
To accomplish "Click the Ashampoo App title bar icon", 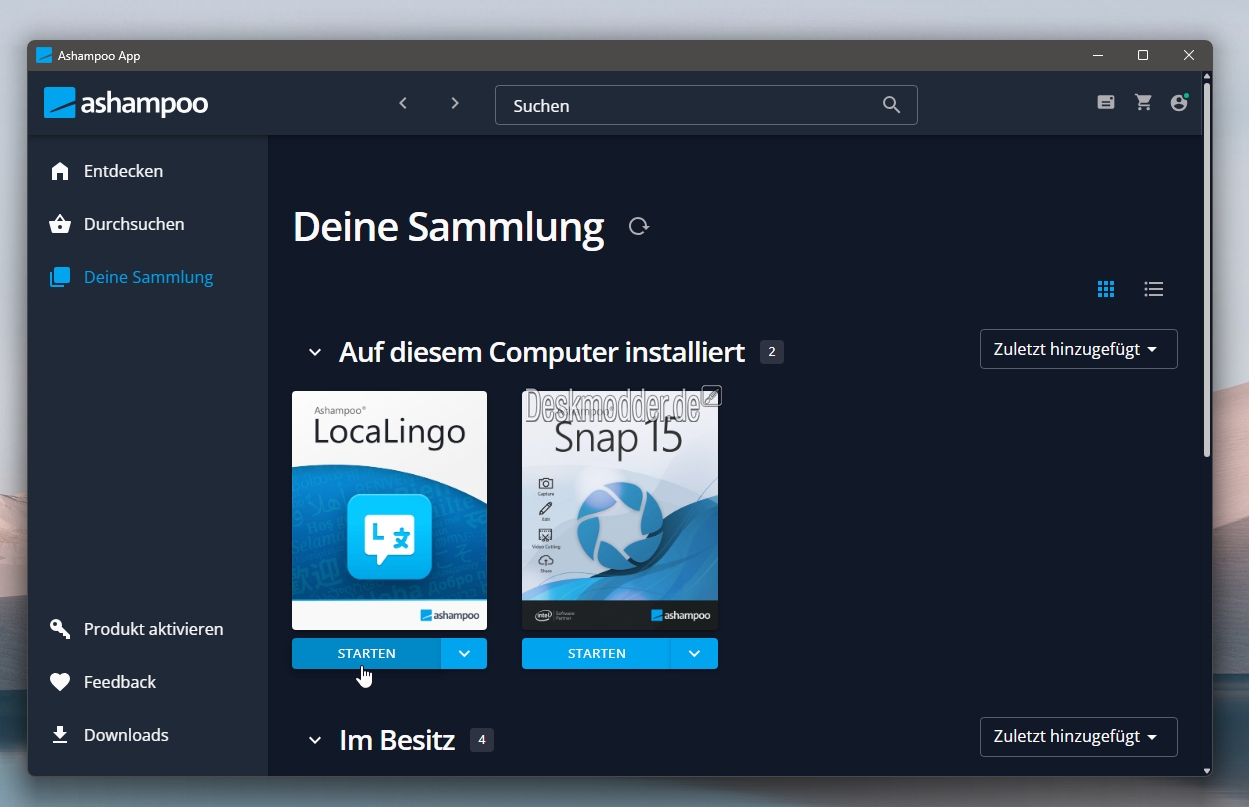I will click(x=44, y=56).
